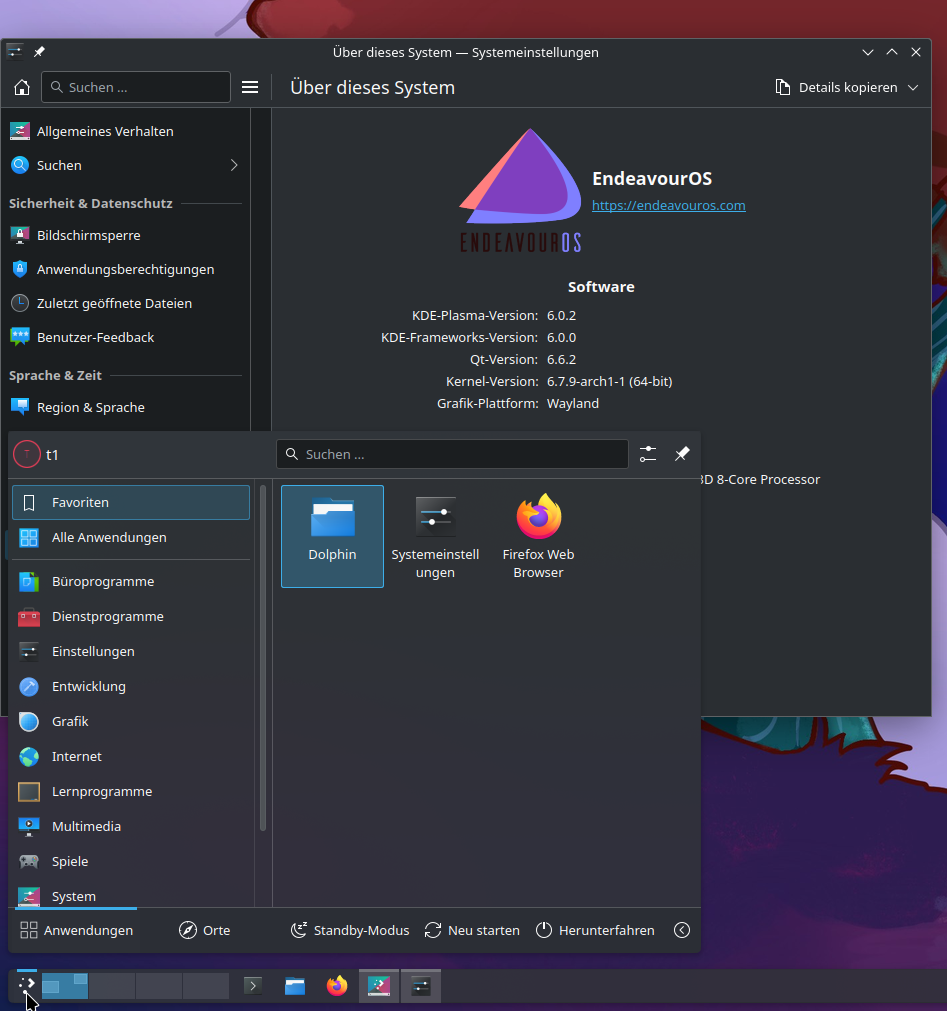Click the home icon in Systemeinstellungen
Screen dimensions: 947x1011
pyautogui.click(x=22, y=87)
